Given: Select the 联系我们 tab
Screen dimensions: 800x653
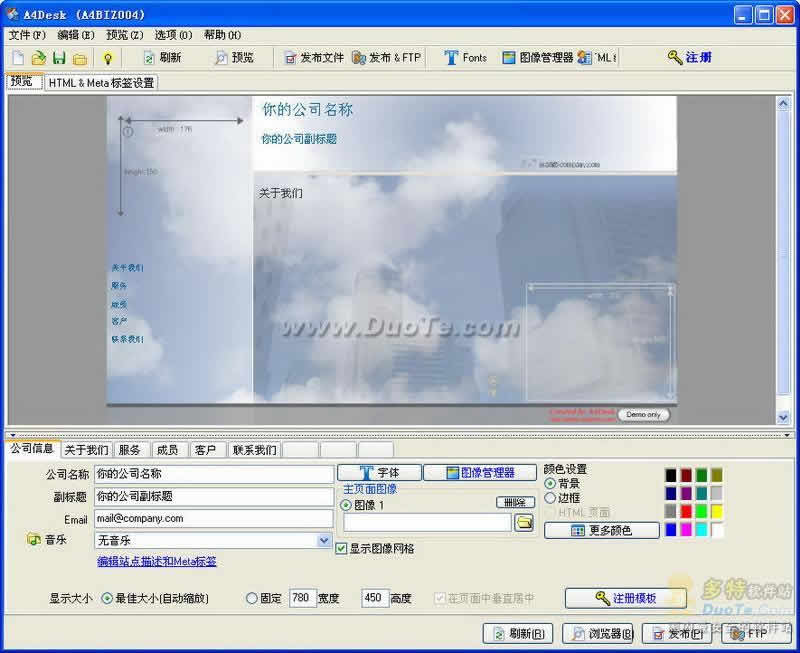Looking at the screenshot, I should point(254,450).
